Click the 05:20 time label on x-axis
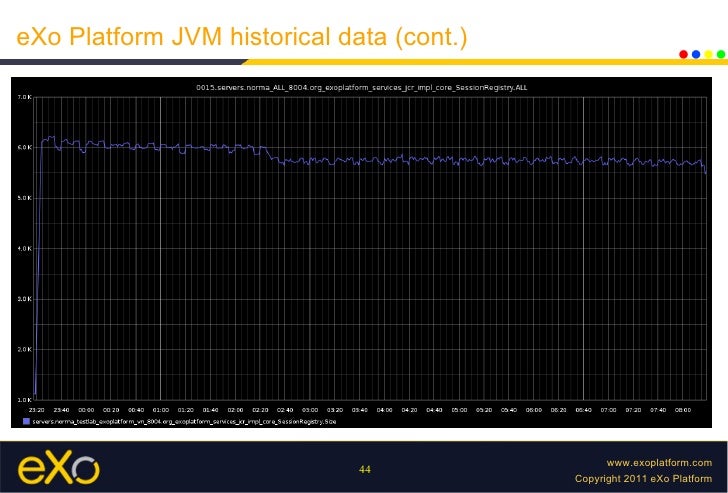Image resolution: width=728 pixels, height=493 pixels. 484,410
